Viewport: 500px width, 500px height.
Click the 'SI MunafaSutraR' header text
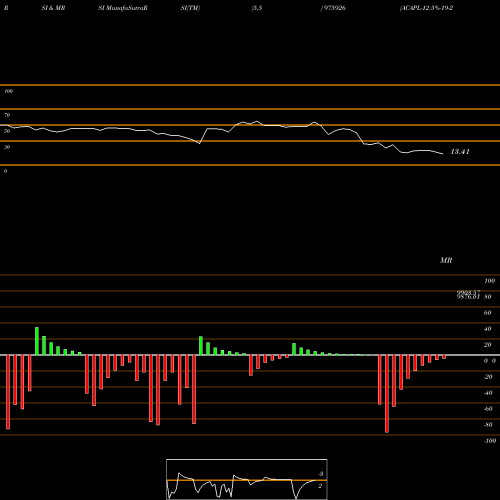[123, 8]
